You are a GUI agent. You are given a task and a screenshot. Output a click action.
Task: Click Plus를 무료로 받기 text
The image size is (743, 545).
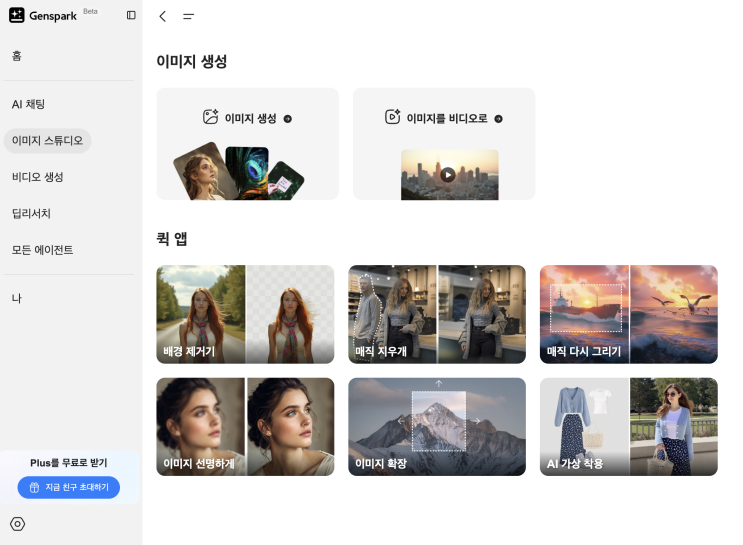coord(69,463)
